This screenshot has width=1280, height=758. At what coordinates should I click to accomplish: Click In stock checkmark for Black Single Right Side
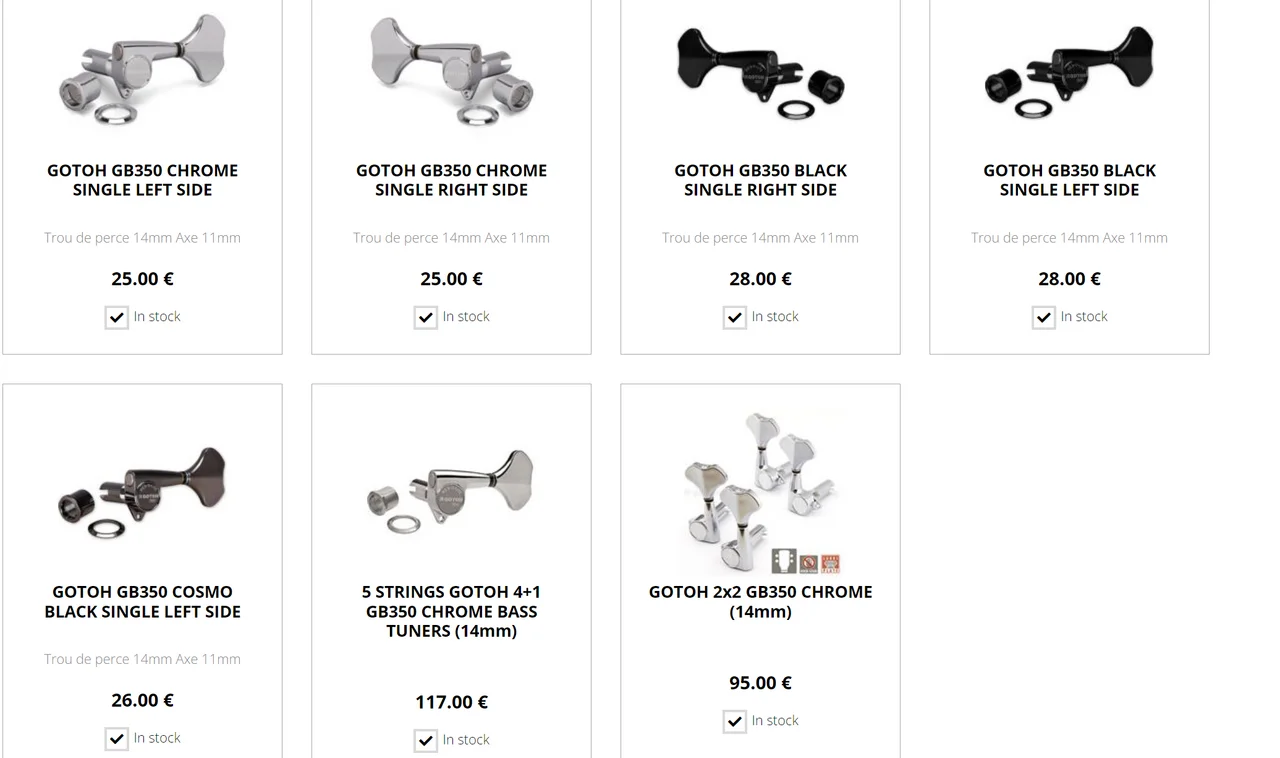tap(735, 318)
